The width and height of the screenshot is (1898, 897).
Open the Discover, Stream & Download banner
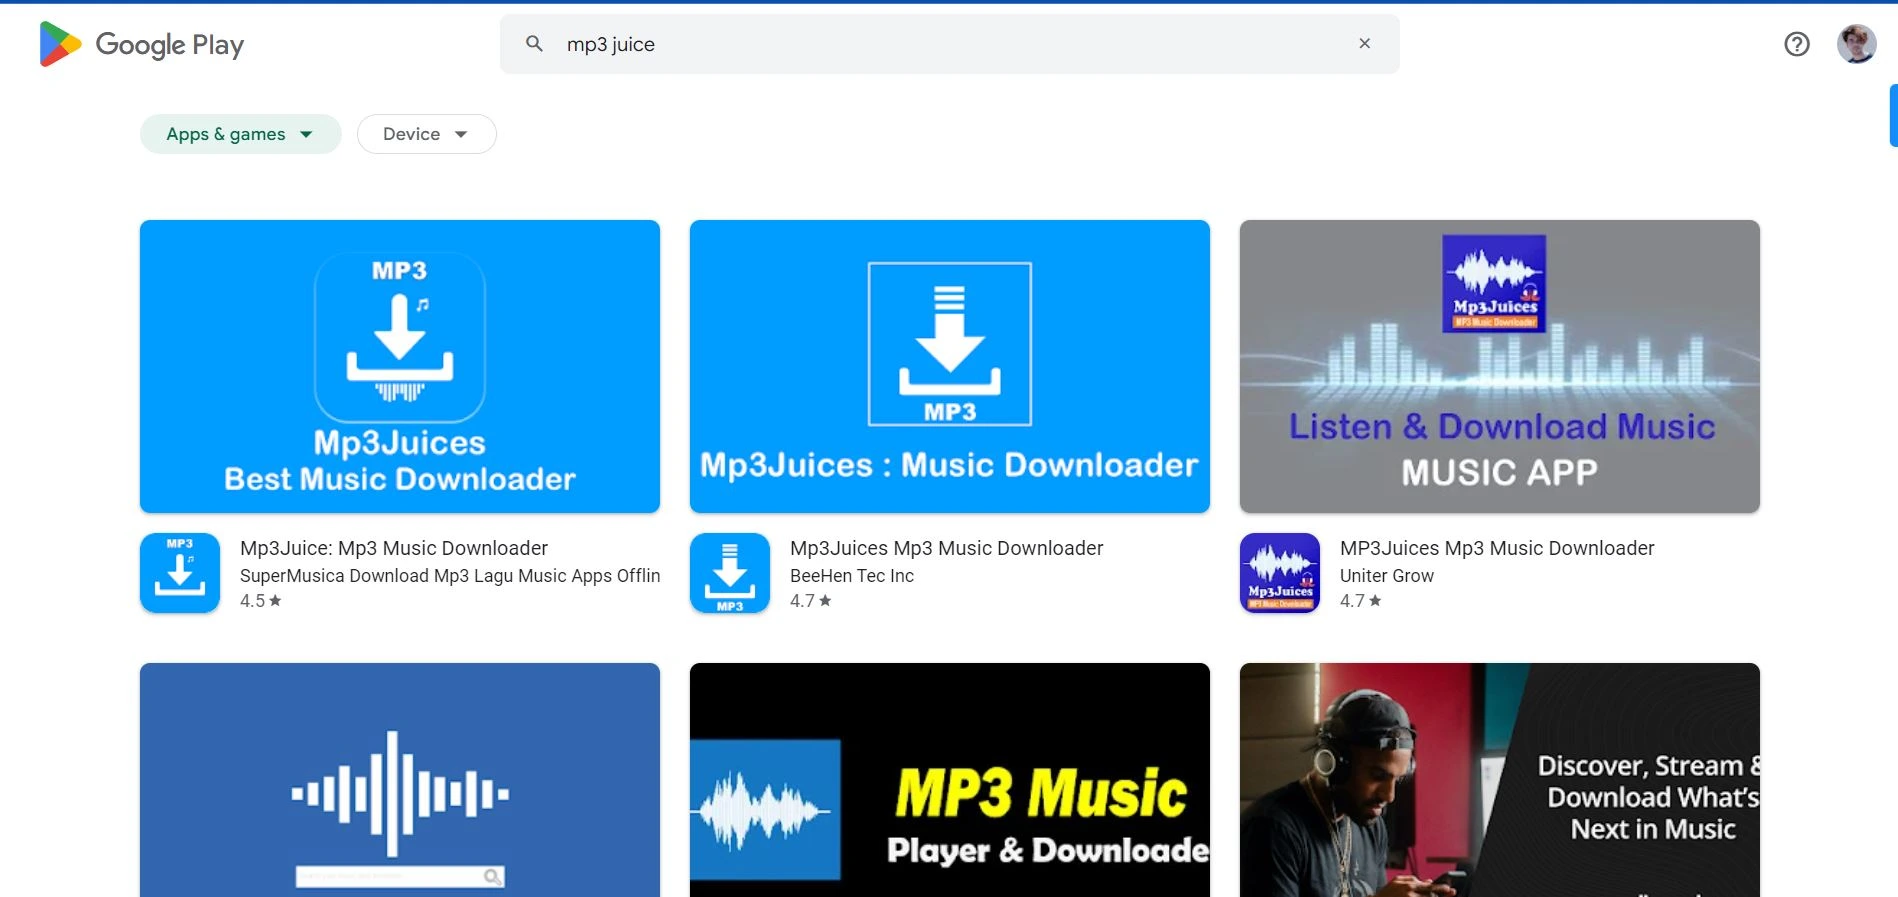(1500, 780)
